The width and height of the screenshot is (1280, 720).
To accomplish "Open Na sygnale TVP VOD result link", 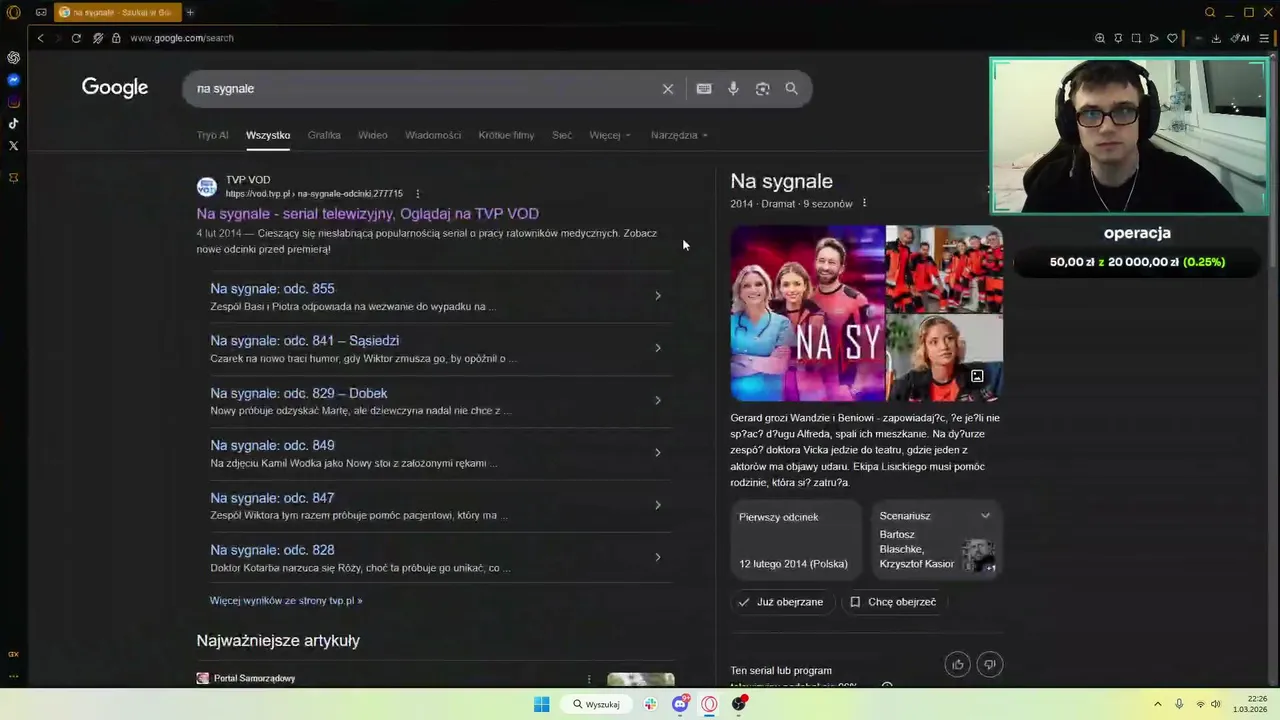I will (367, 214).
